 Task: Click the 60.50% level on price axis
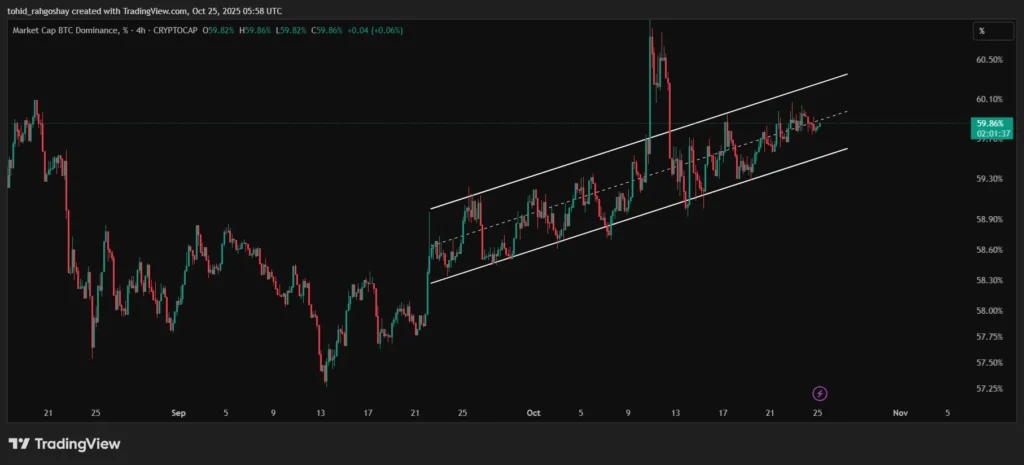988,60
